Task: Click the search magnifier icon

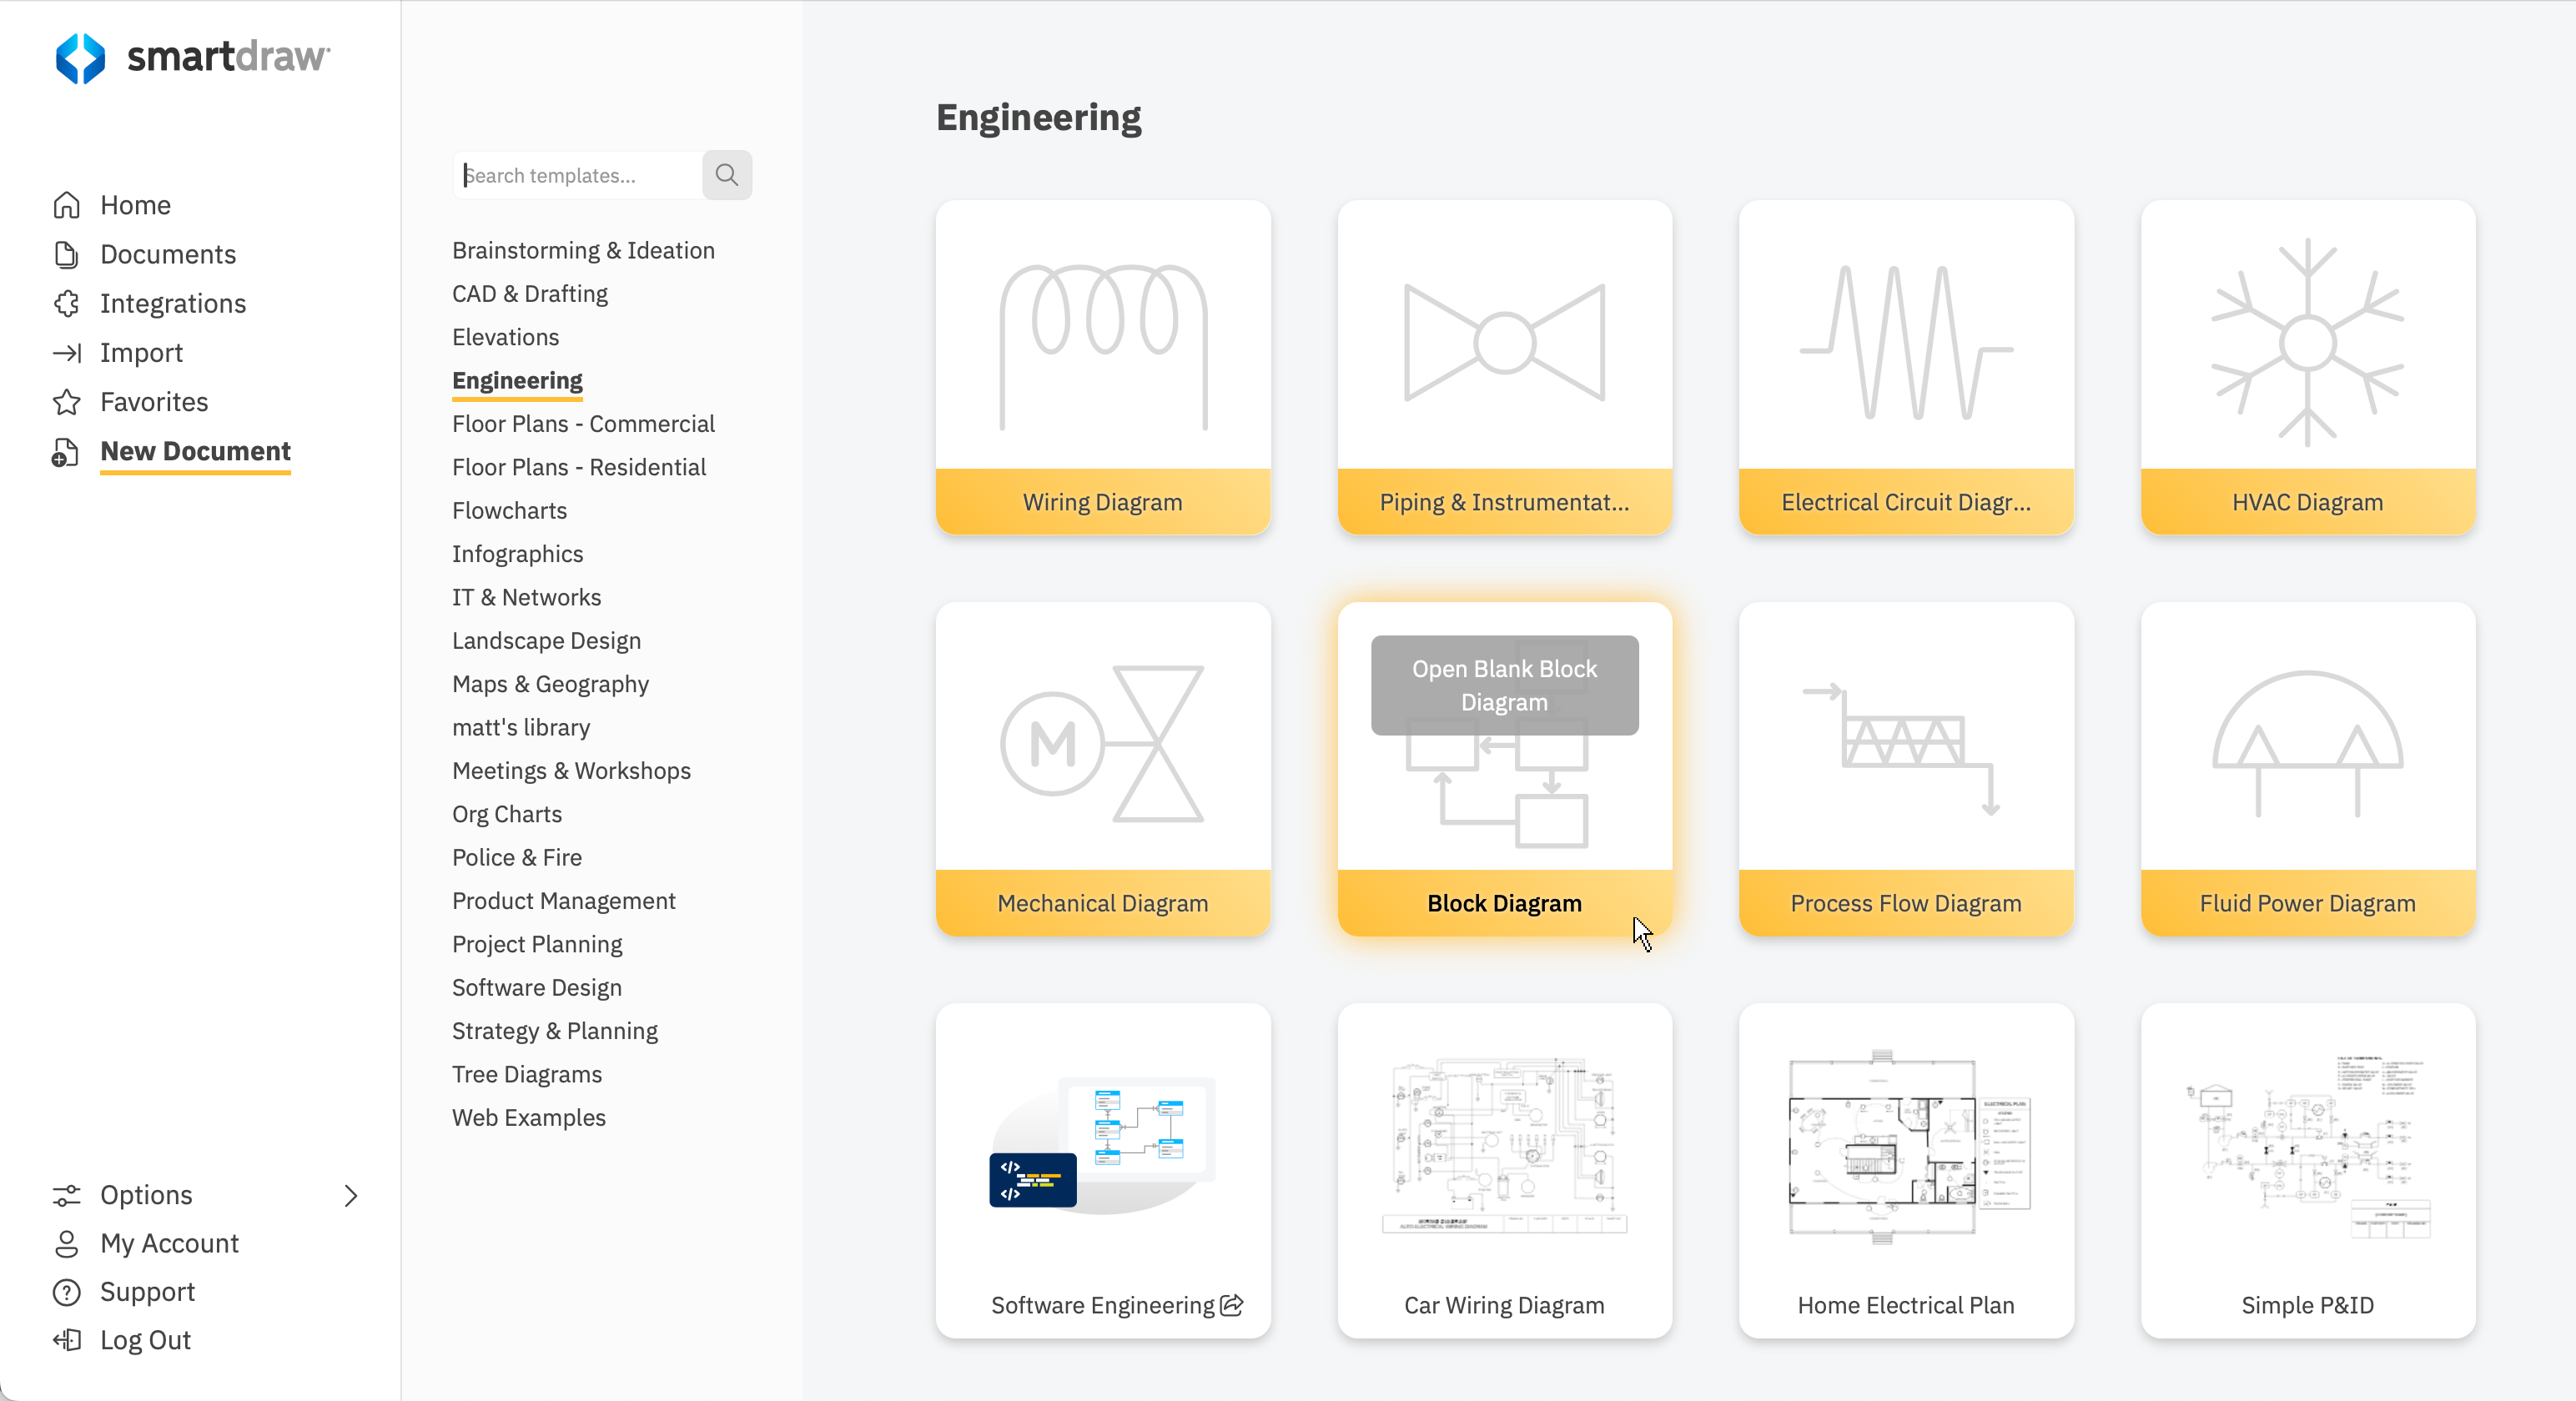Action: (727, 175)
